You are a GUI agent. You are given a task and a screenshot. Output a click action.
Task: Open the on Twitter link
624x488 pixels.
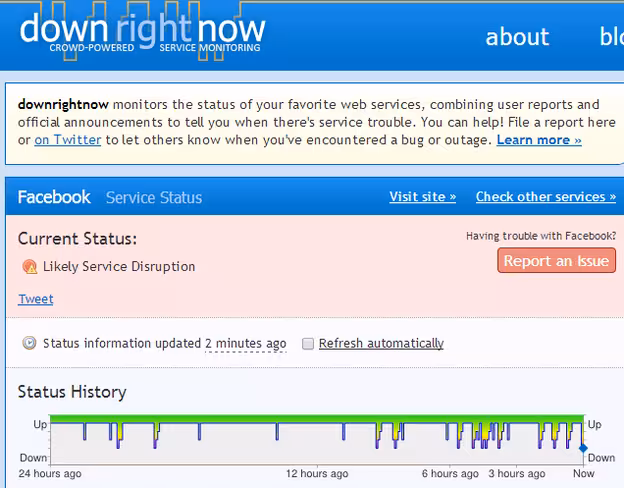coord(68,140)
